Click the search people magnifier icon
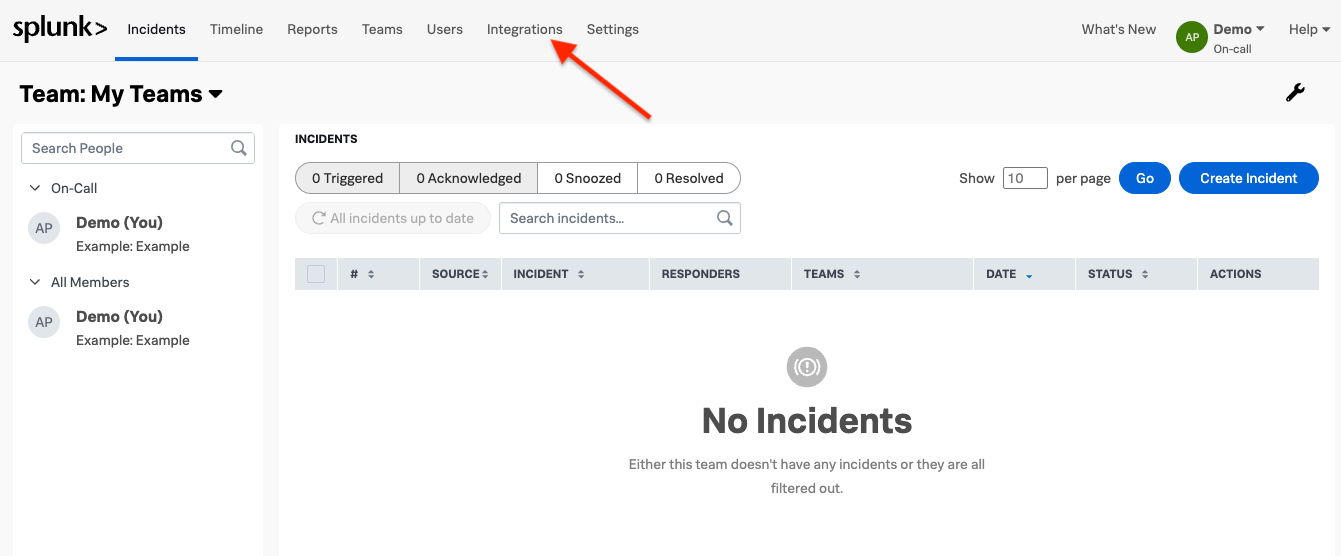Image resolution: width=1341 pixels, height=556 pixels. 239,148
